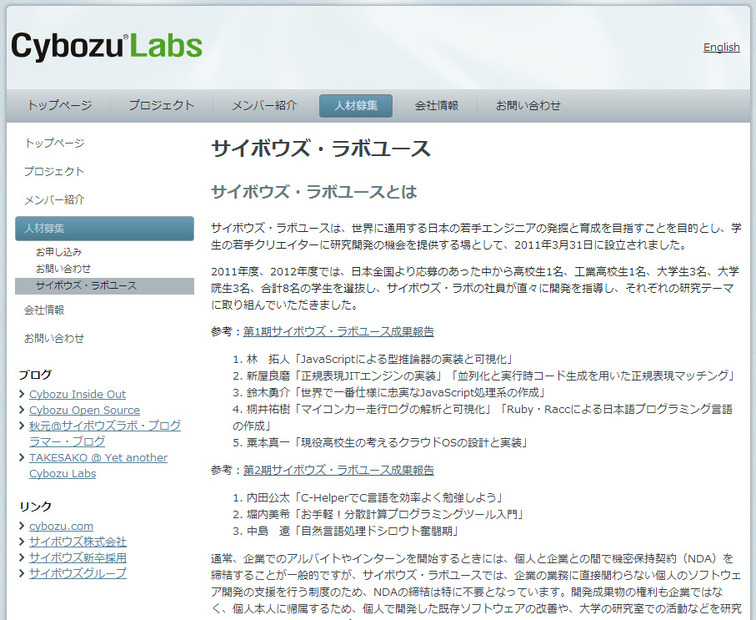Open 会社情報 in the top navigation bar

(436, 105)
